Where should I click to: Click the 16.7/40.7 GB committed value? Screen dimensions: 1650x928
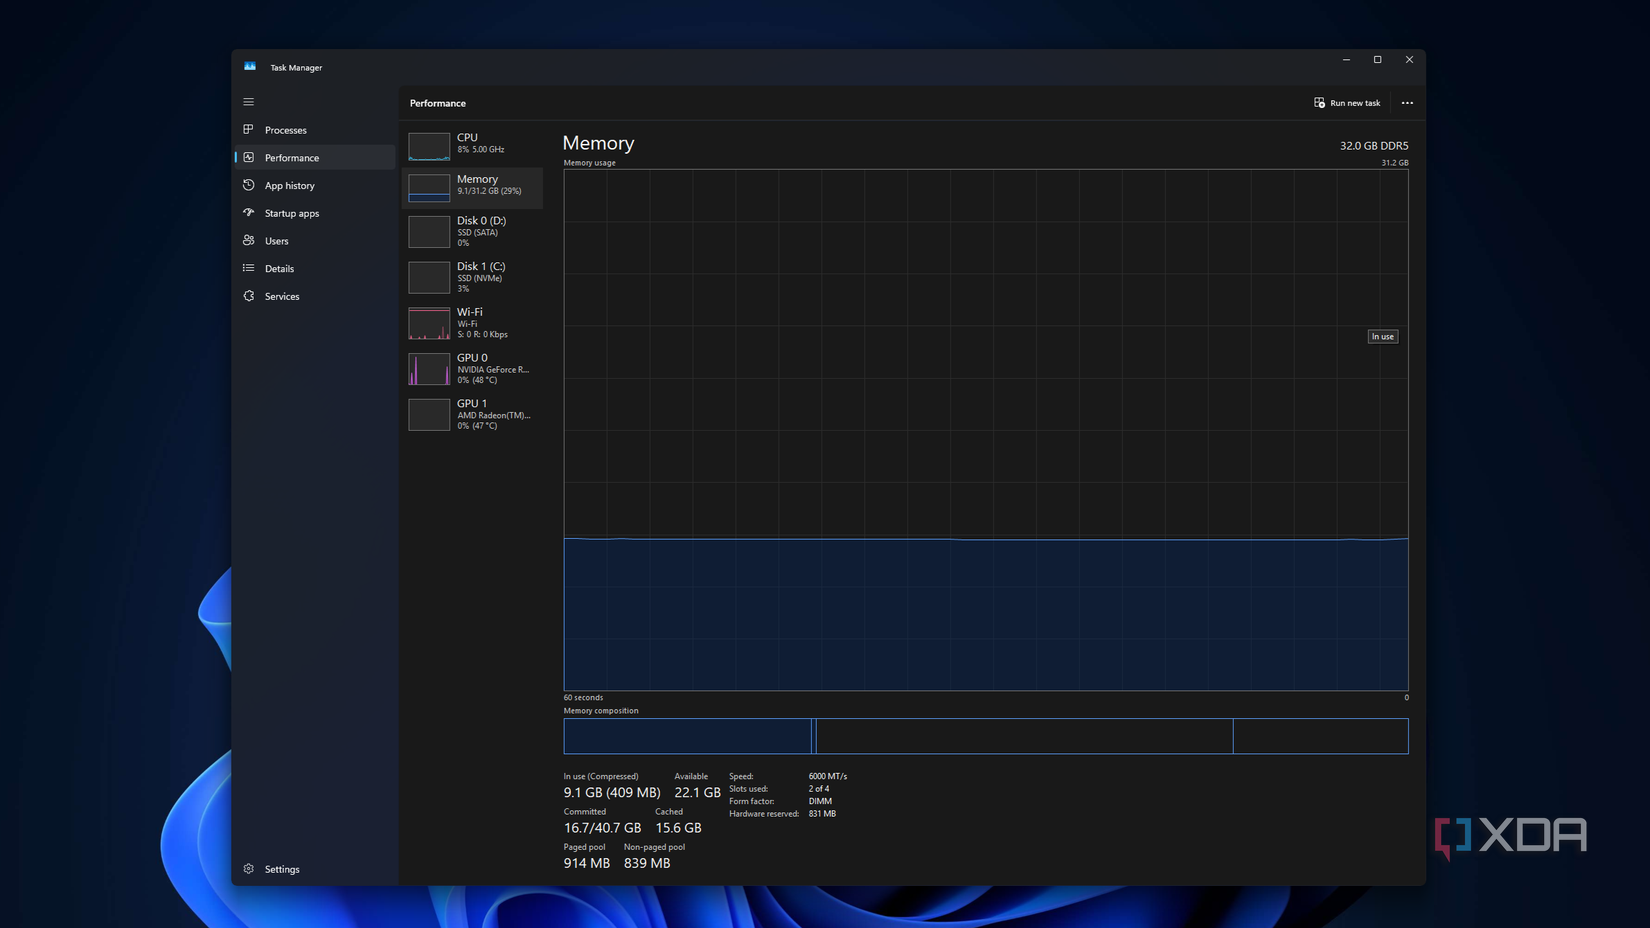(x=602, y=828)
